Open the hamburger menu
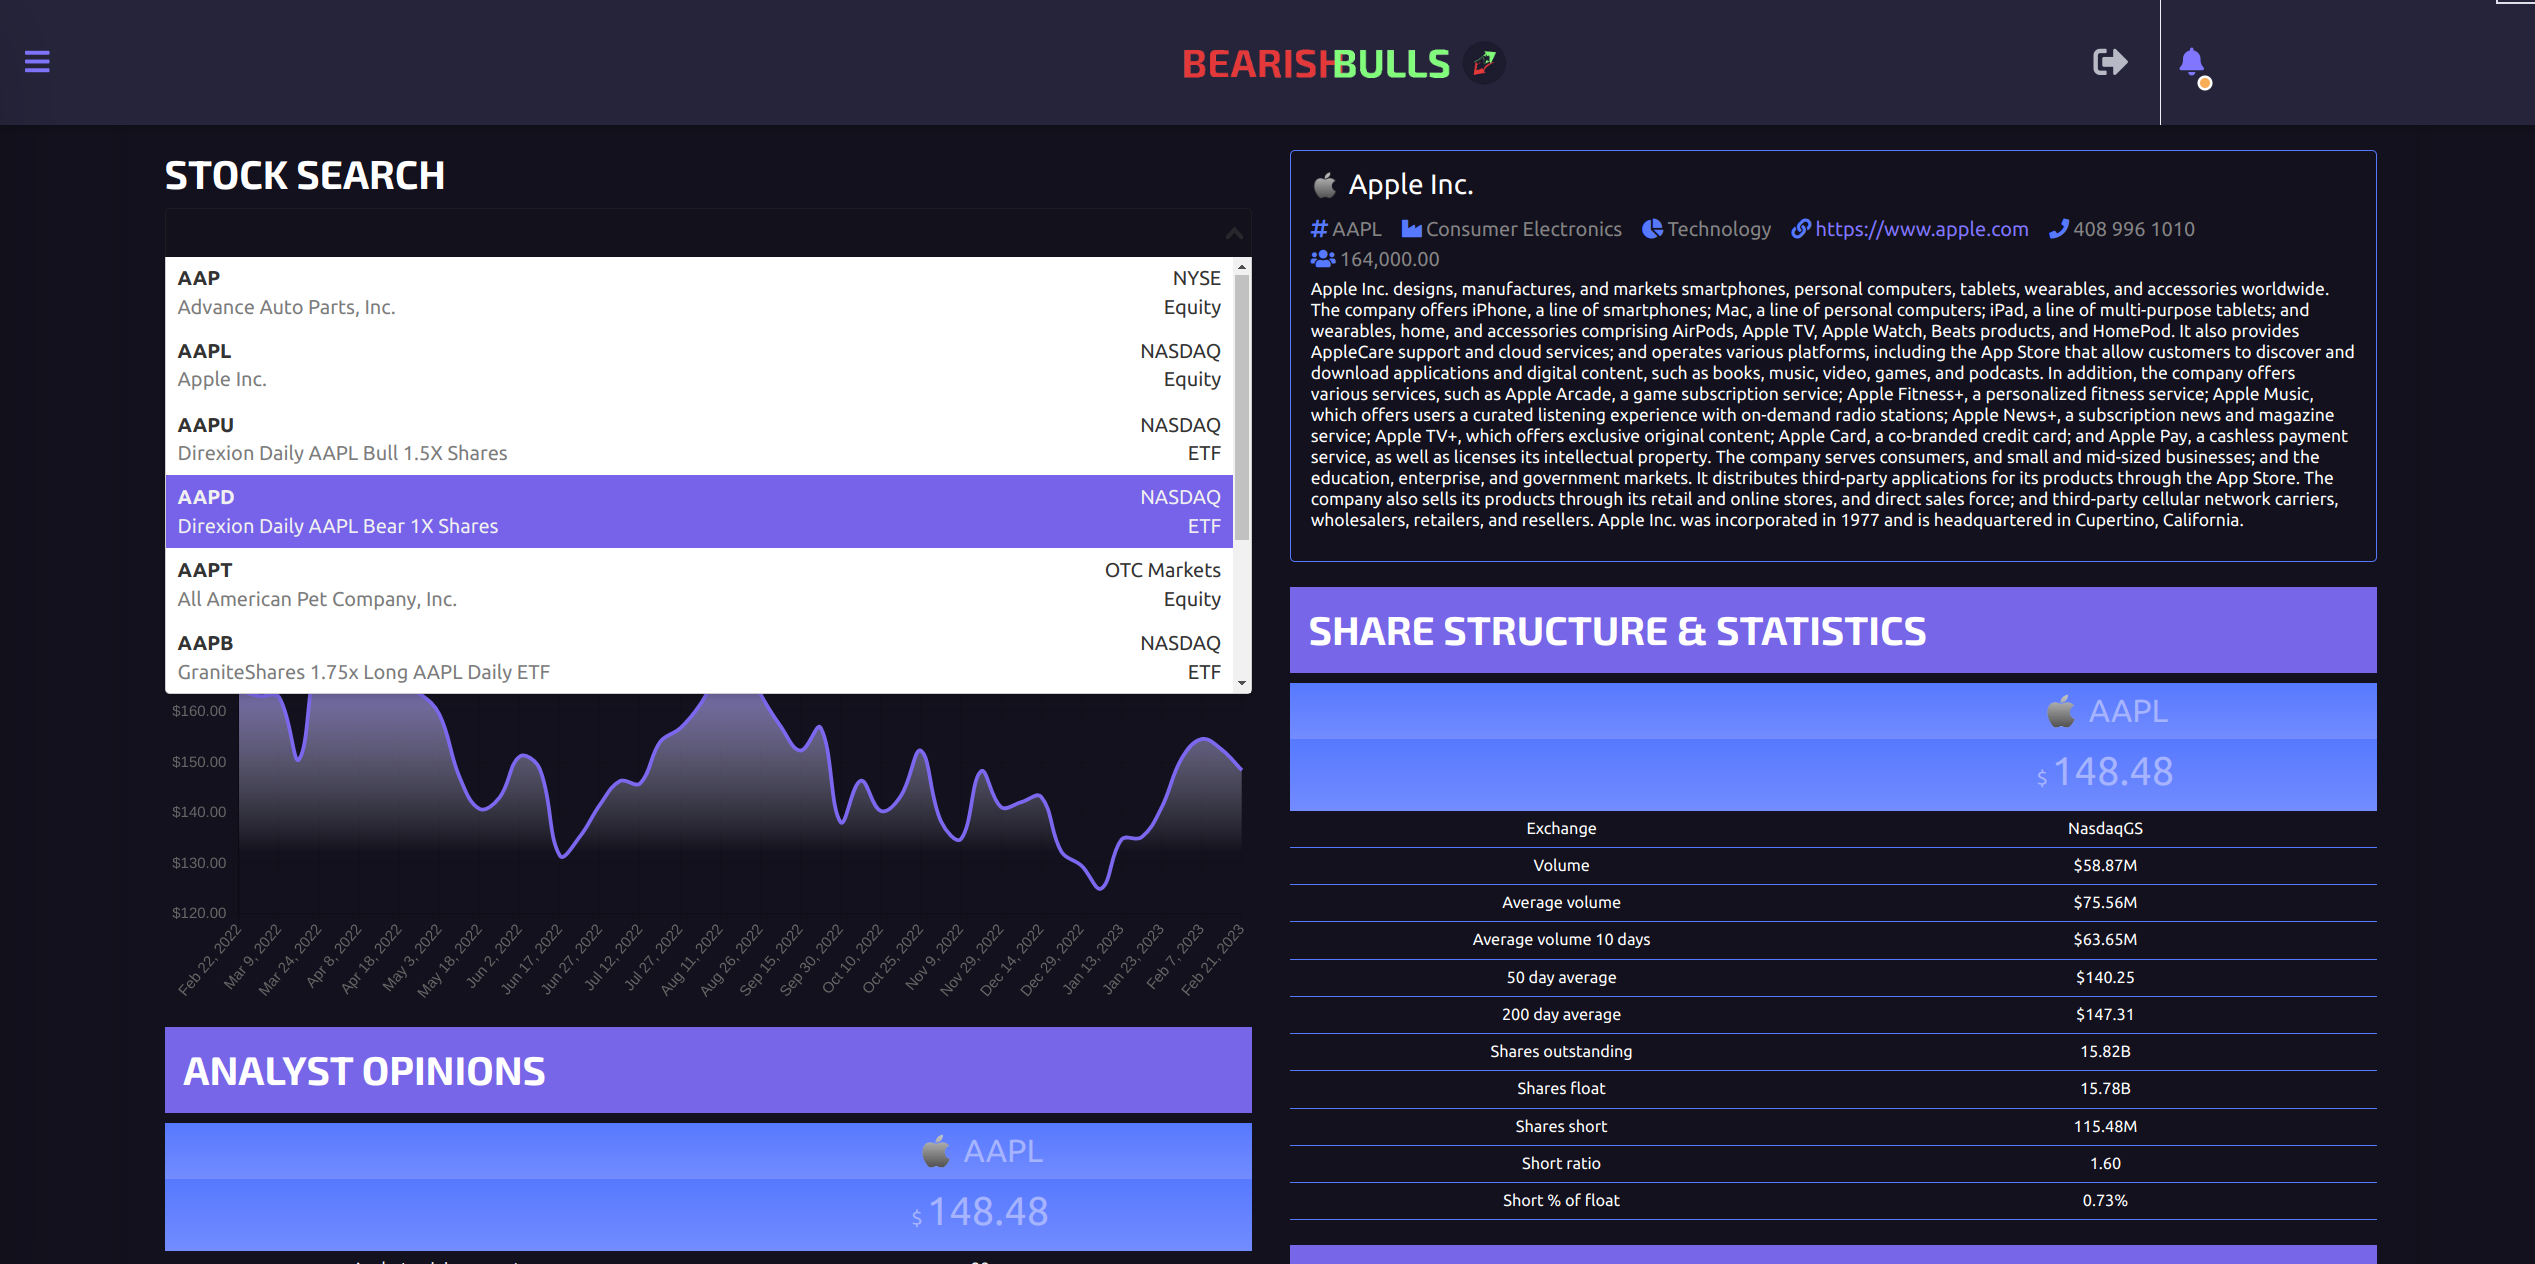 click(x=37, y=62)
